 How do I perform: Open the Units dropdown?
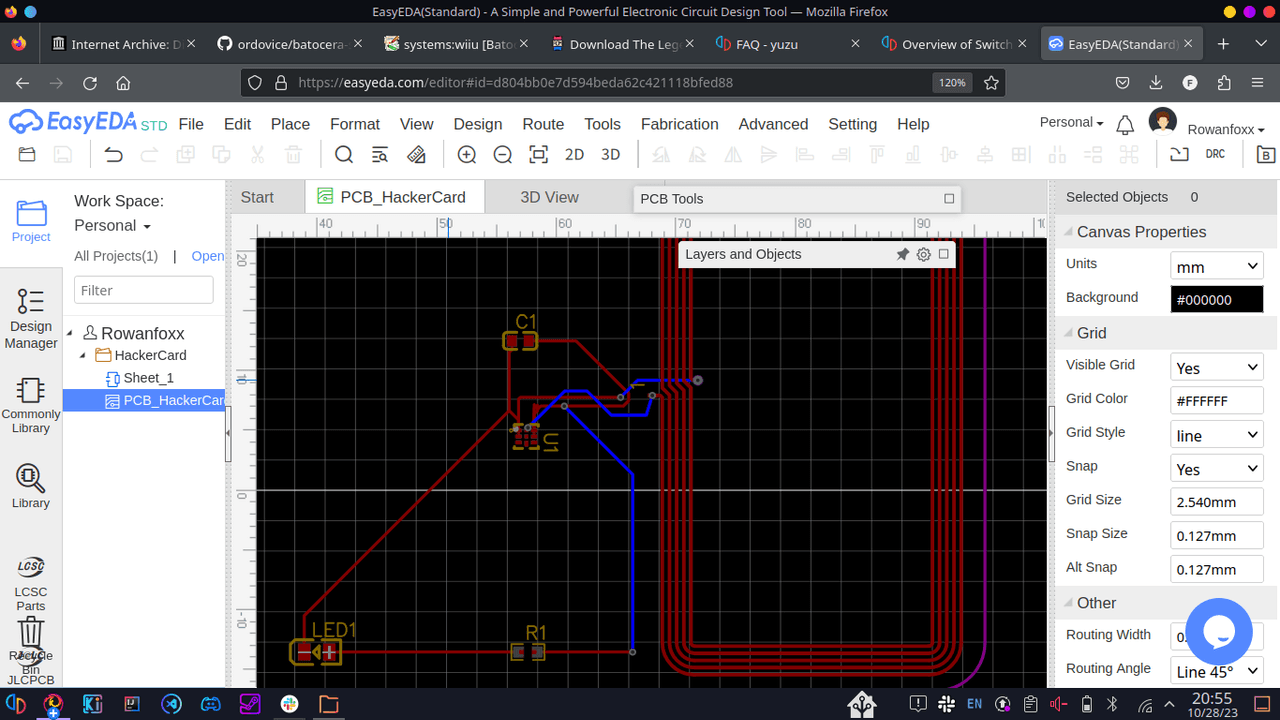coord(1216,266)
